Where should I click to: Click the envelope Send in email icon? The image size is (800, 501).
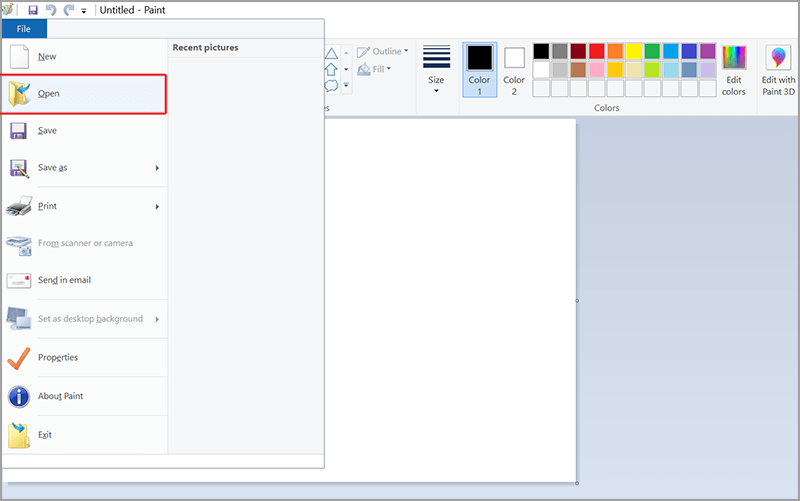pyautogui.click(x=19, y=281)
